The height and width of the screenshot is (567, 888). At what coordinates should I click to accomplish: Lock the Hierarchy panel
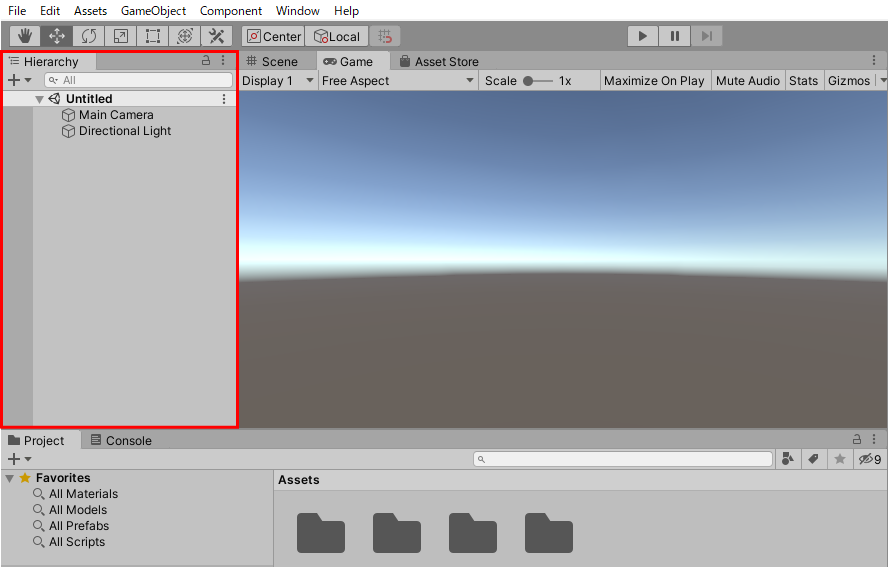click(x=206, y=60)
